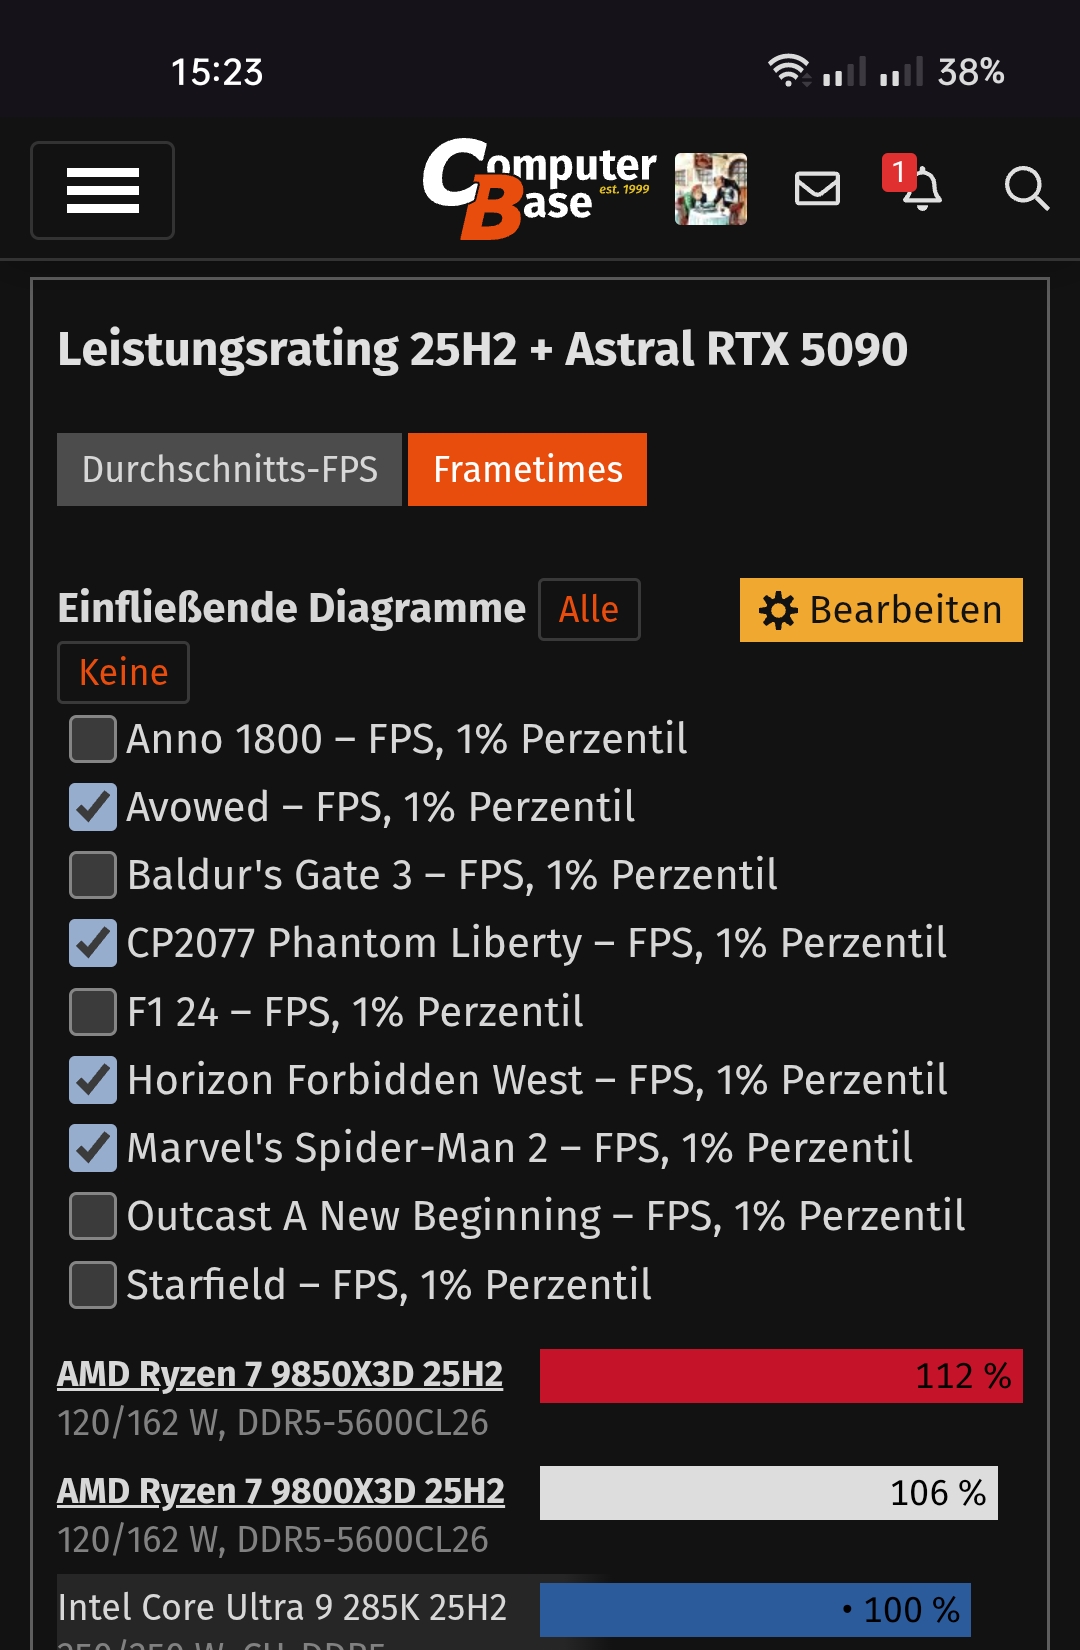
Task: Disable the Avowed checkbox
Action: click(x=92, y=807)
